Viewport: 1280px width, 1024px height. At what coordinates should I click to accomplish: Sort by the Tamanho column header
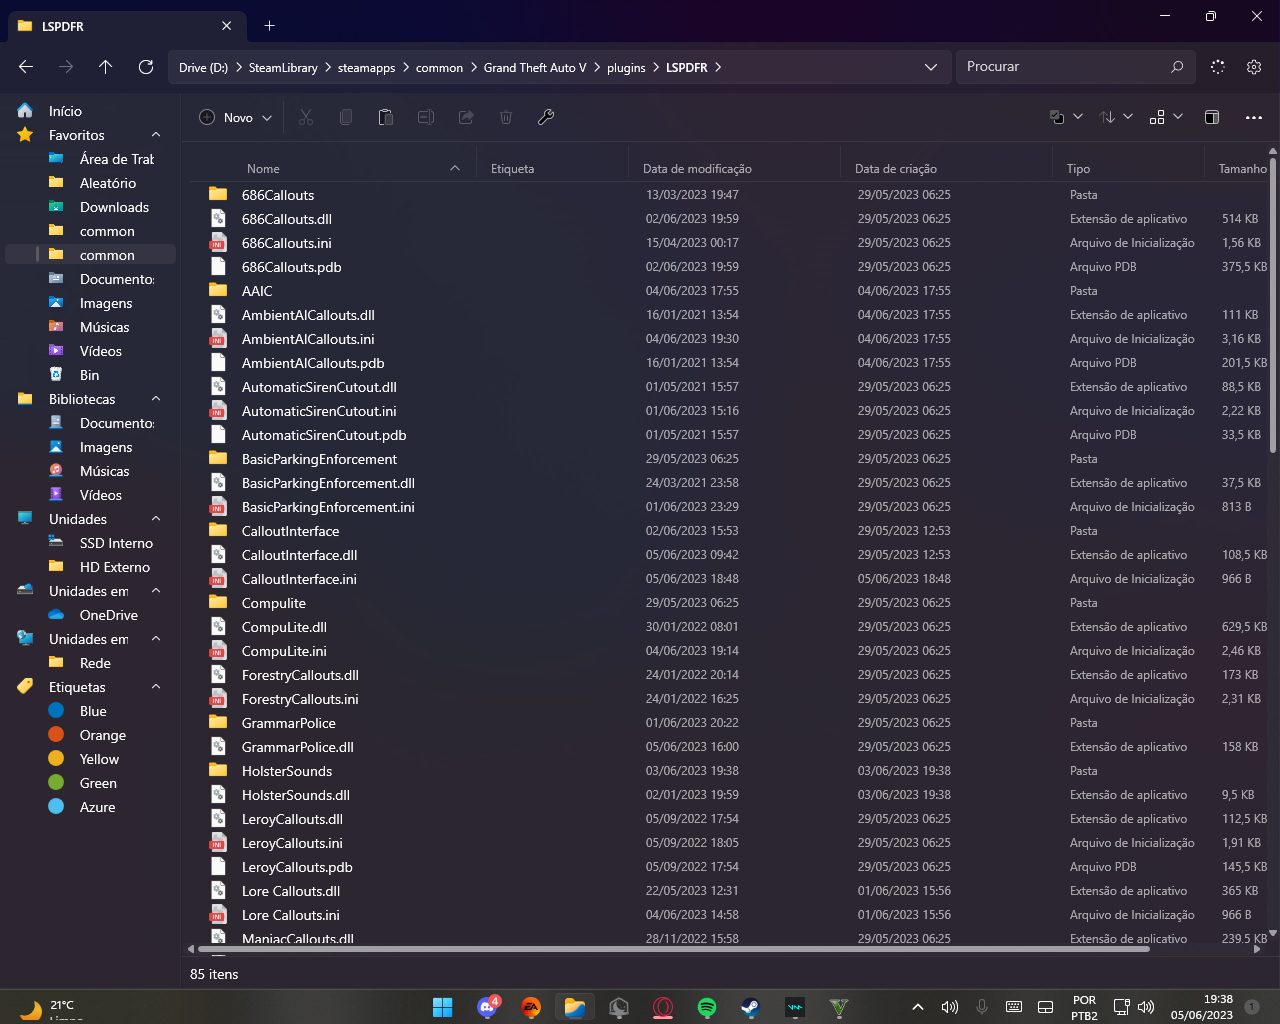[x=1242, y=169]
